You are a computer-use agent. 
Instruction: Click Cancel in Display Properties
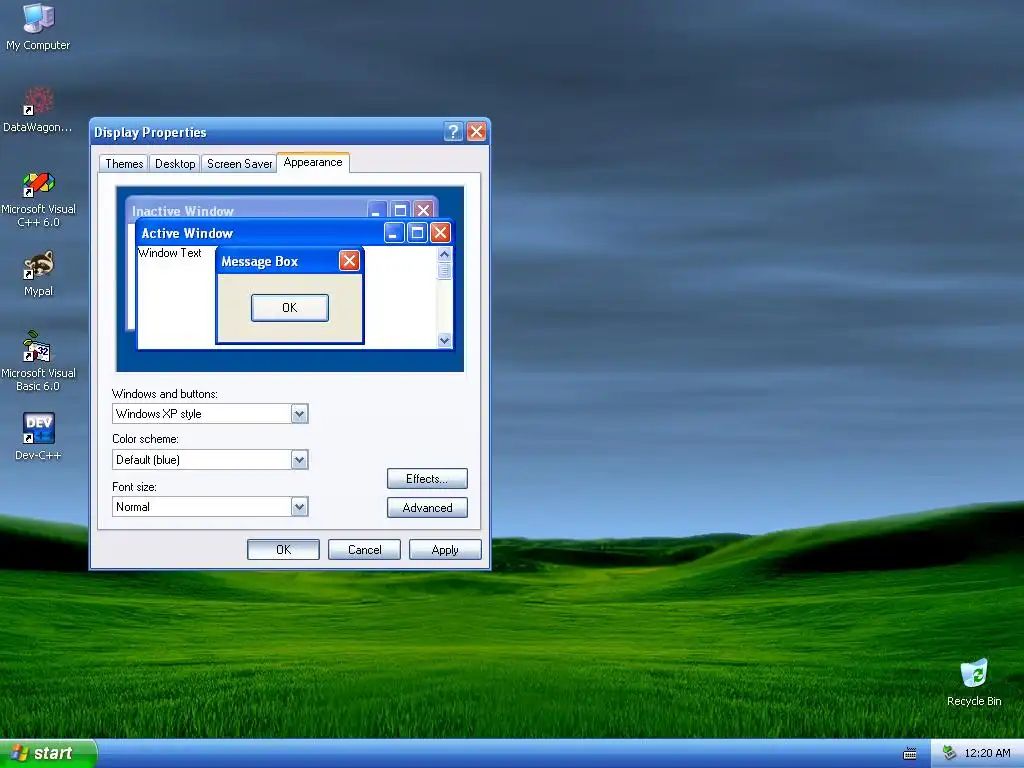click(x=364, y=550)
